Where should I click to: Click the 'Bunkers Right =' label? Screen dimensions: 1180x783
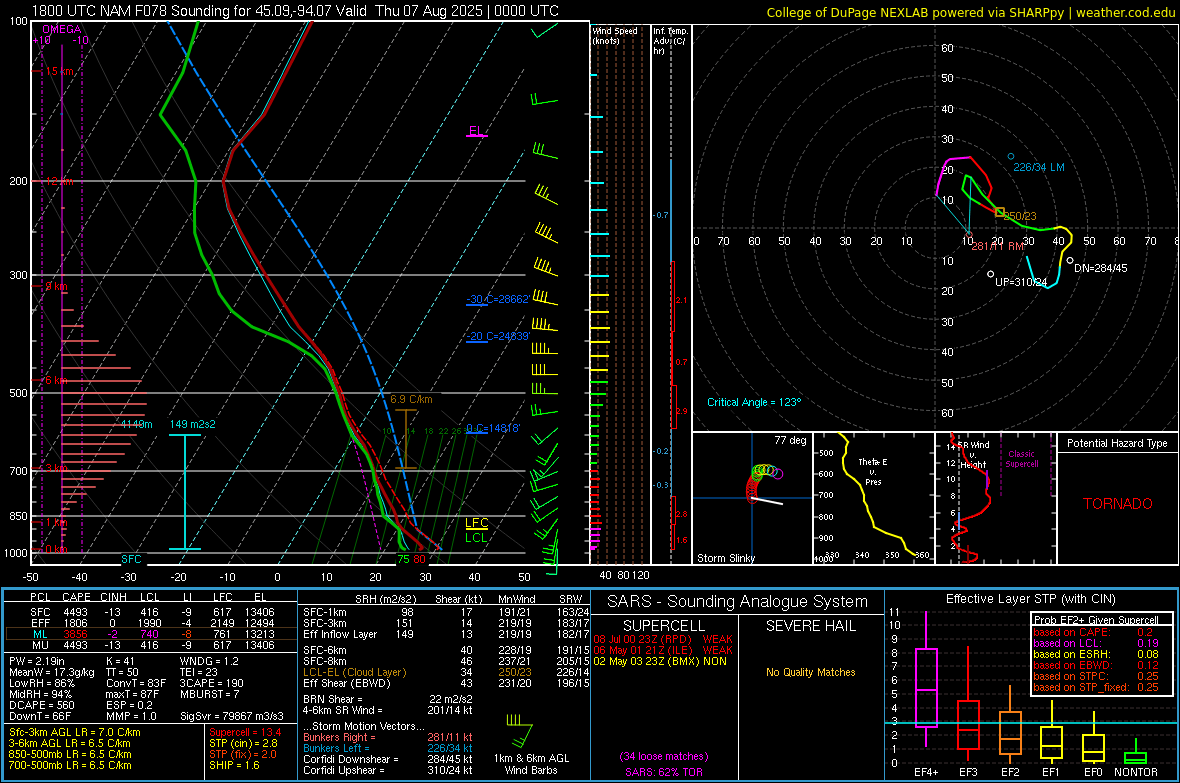coord(339,737)
